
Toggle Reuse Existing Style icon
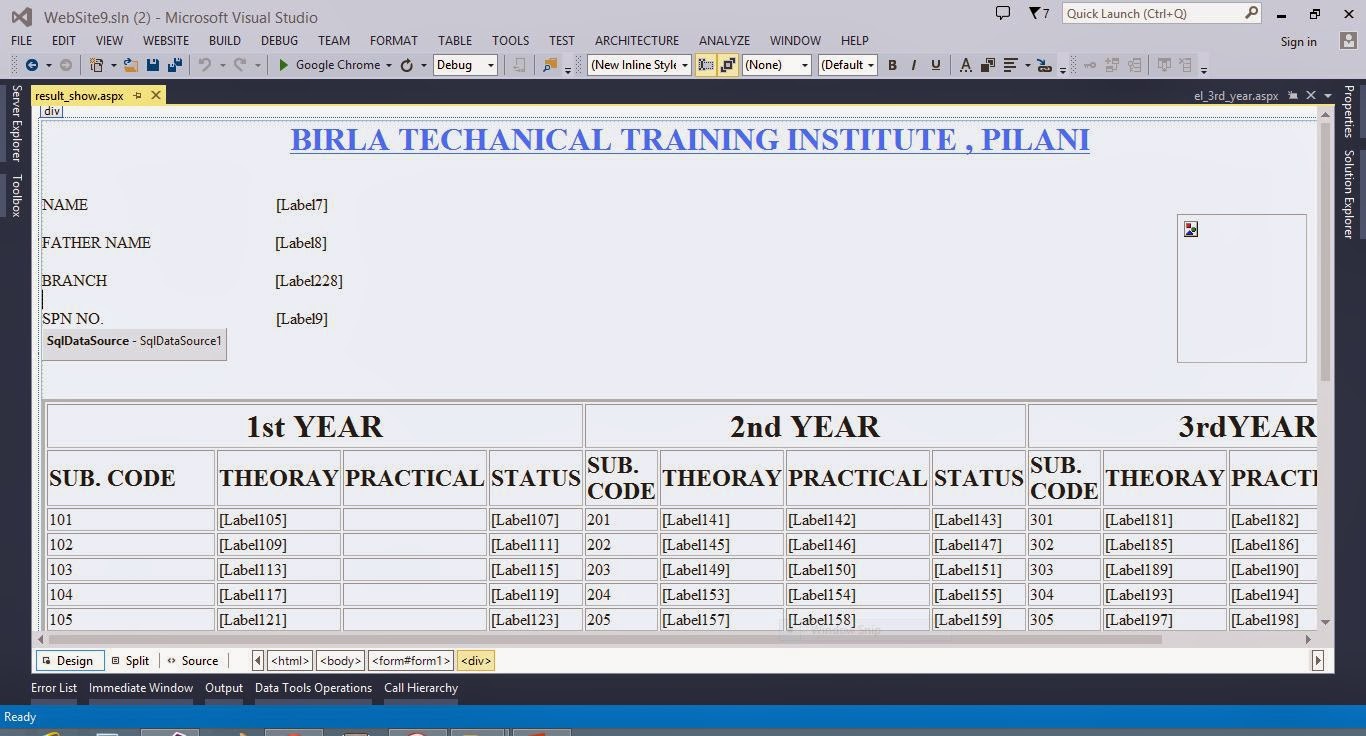click(x=728, y=65)
